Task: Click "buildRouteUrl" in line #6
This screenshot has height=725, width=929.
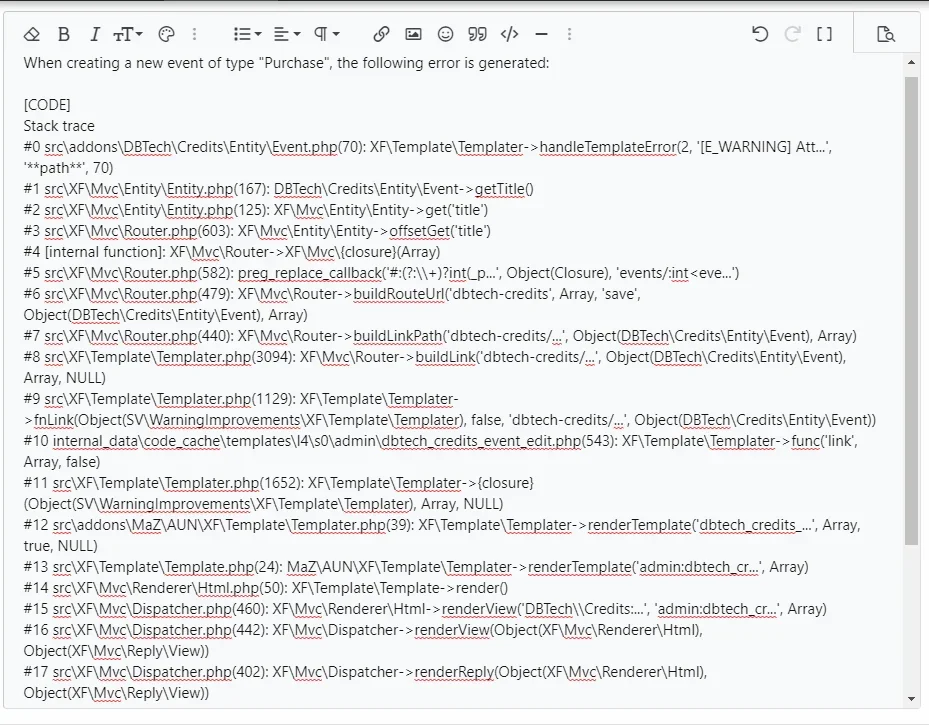Action: (x=398, y=294)
